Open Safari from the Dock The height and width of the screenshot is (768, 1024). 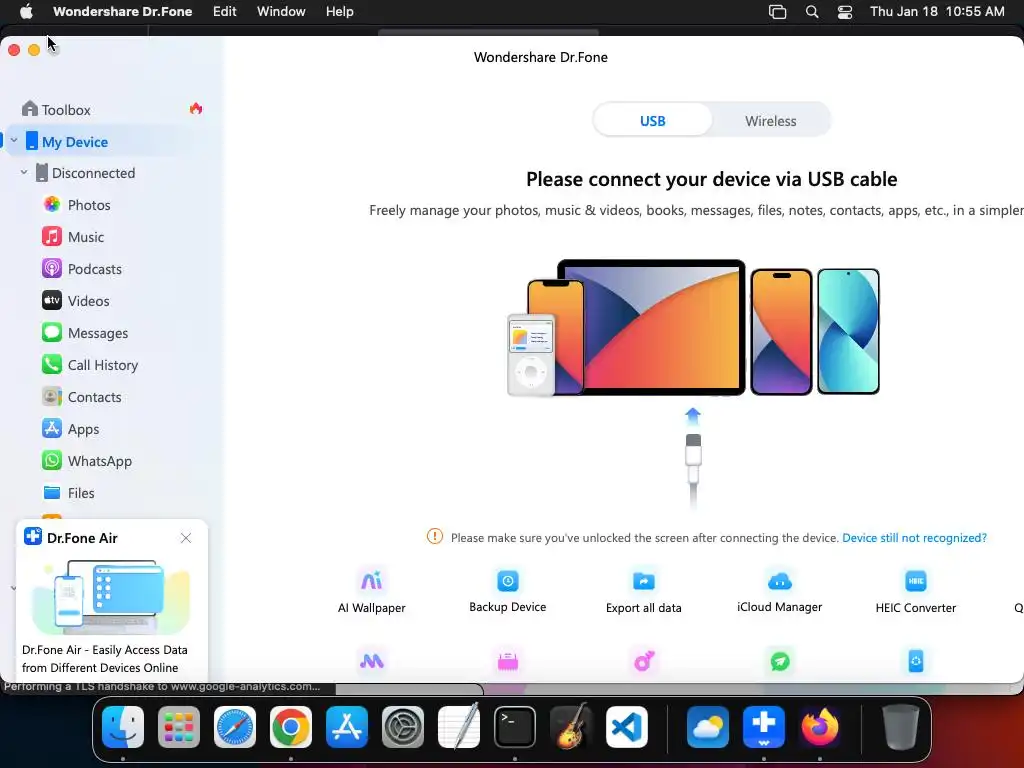[234, 726]
